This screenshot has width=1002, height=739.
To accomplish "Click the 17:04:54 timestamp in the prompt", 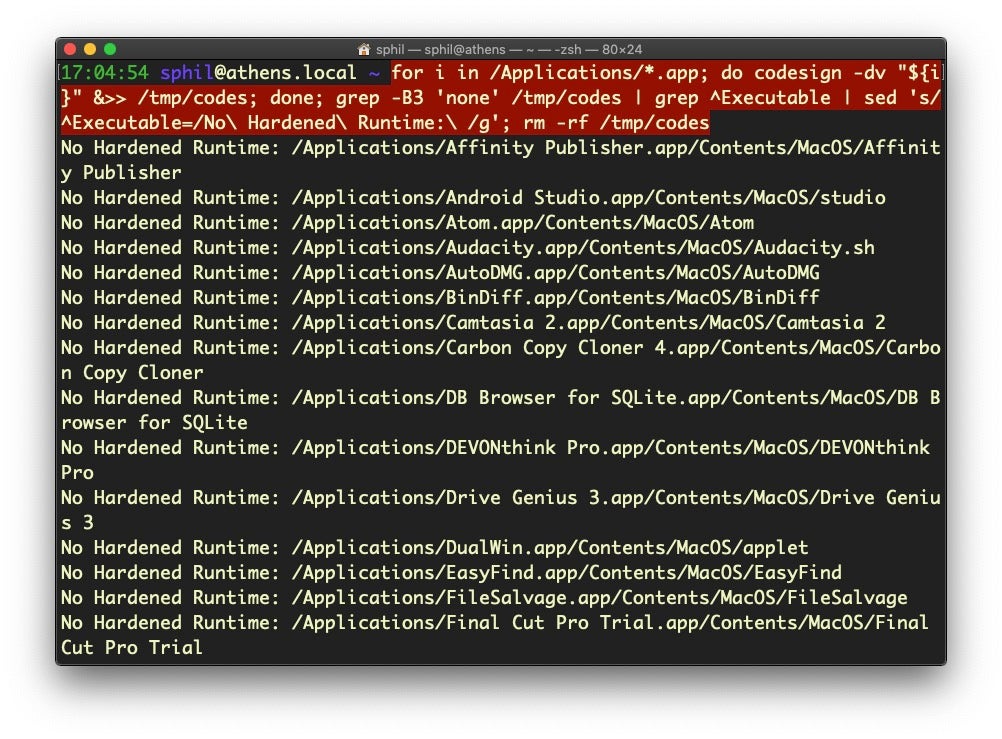I will [105, 73].
